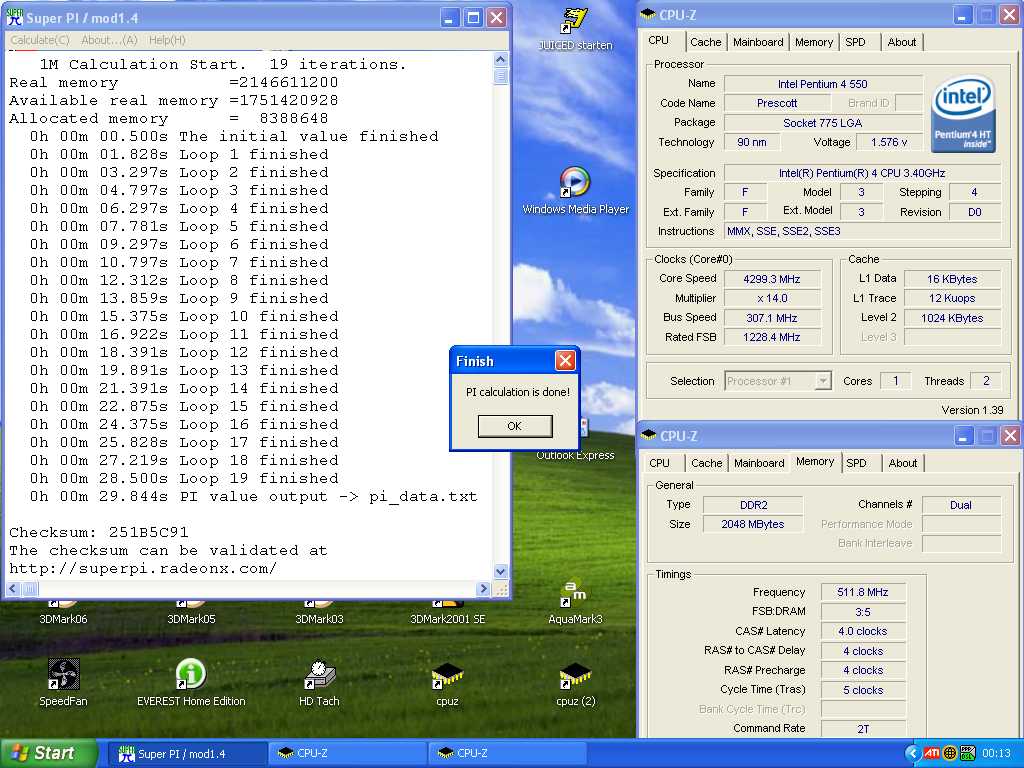Click the Core Speed 4299.3 MHz field
Image resolution: width=1024 pixels, height=768 pixels.
tap(772, 279)
